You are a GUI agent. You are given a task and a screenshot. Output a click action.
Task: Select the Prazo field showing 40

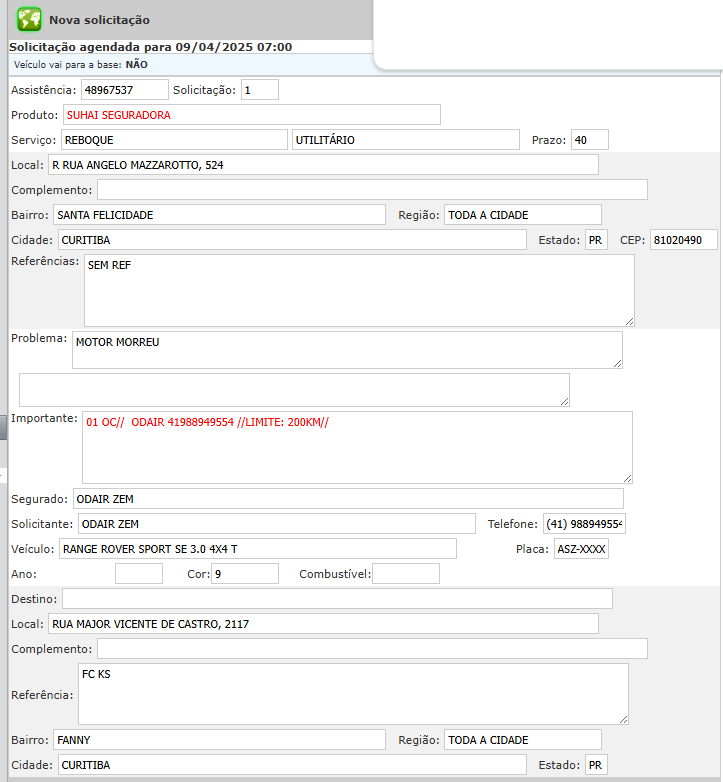click(589, 140)
